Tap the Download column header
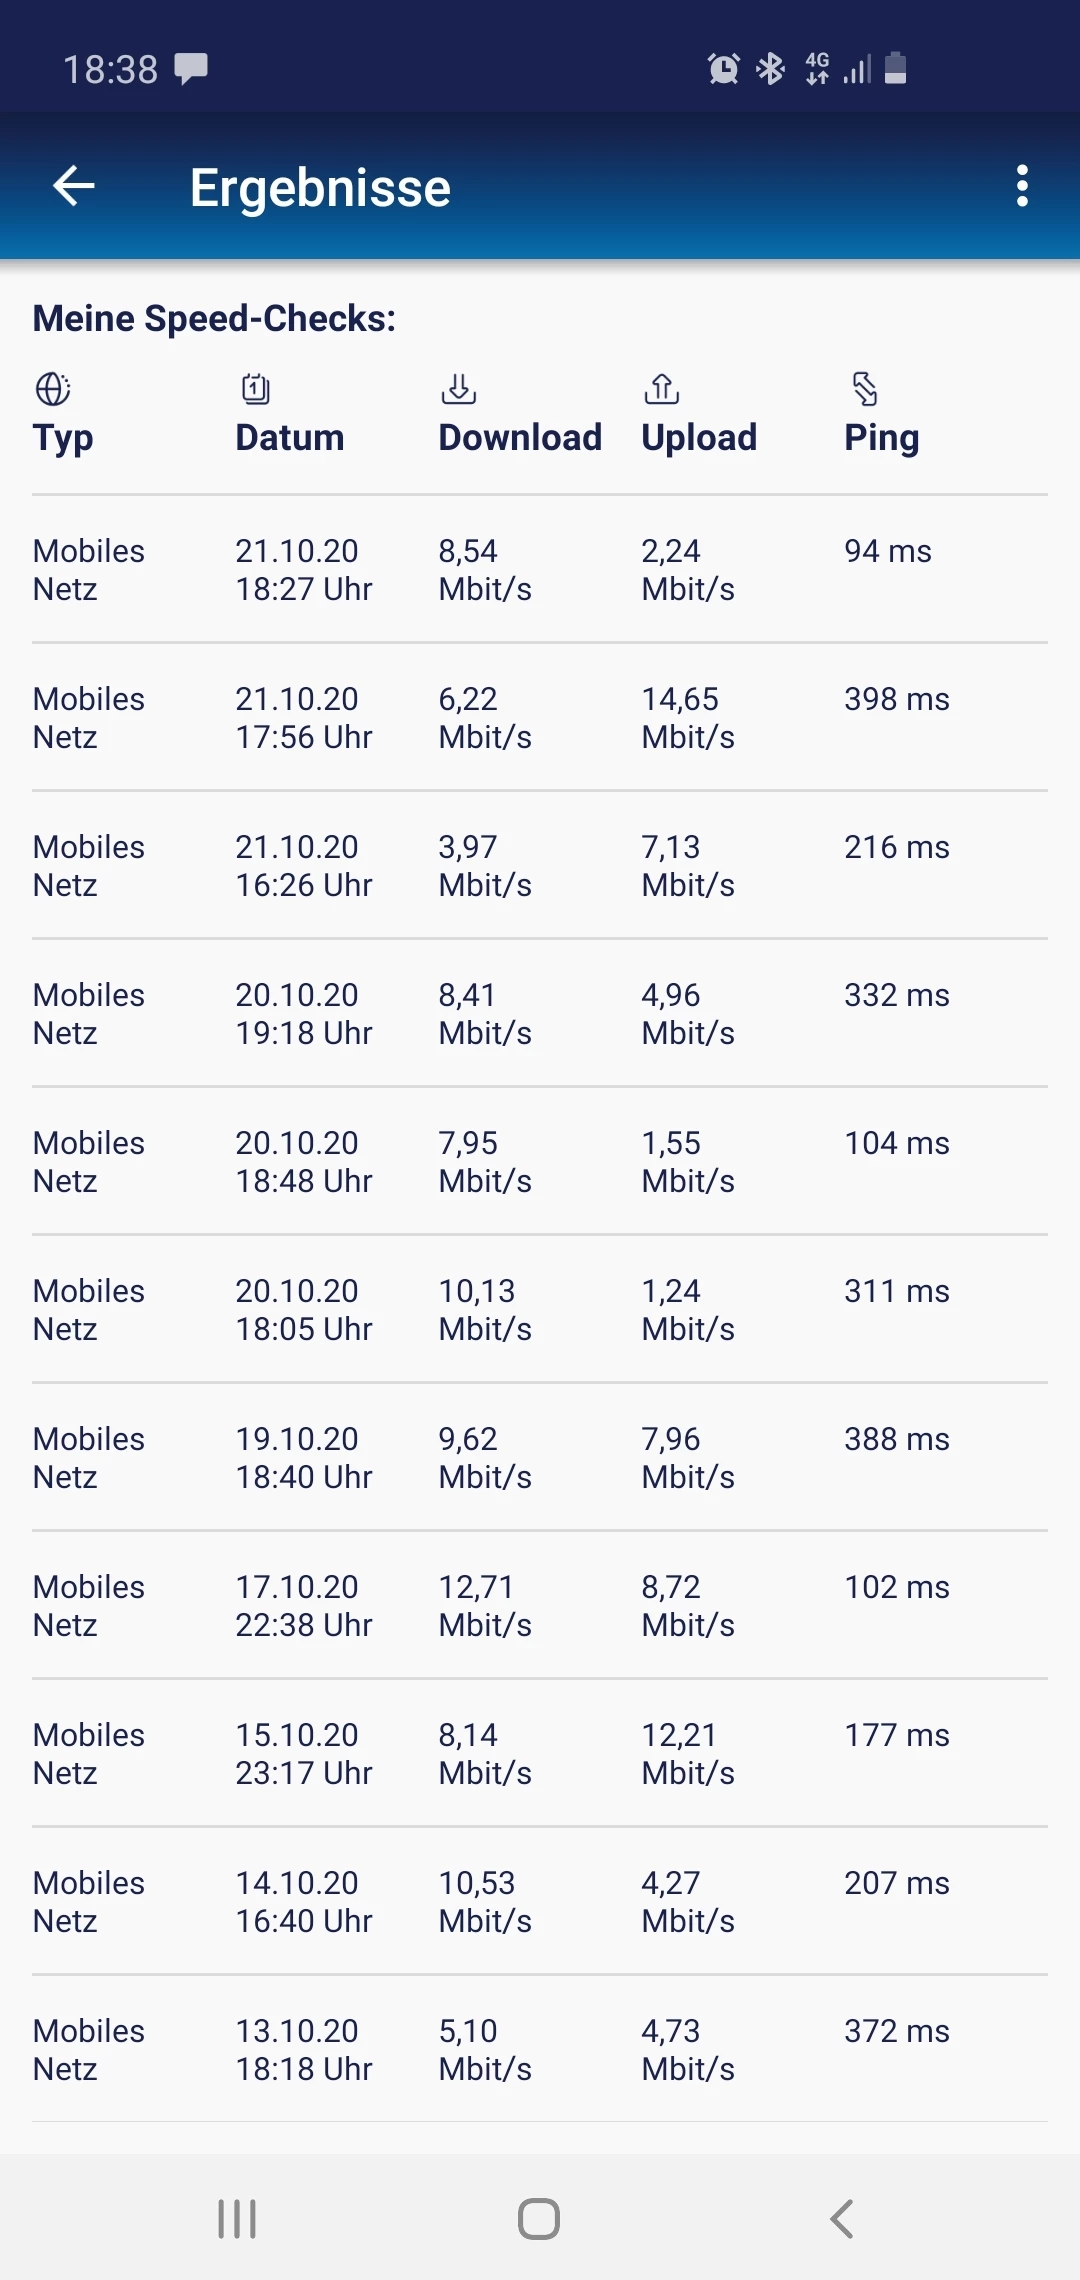 (520, 437)
